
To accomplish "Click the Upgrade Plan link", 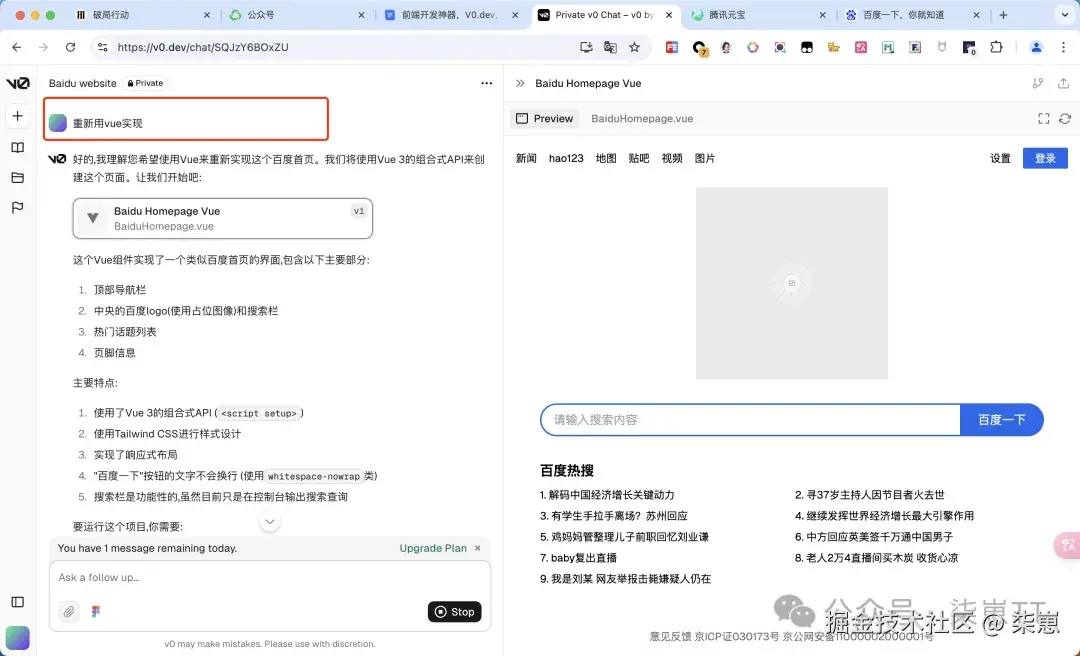I will pyautogui.click(x=433, y=549).
